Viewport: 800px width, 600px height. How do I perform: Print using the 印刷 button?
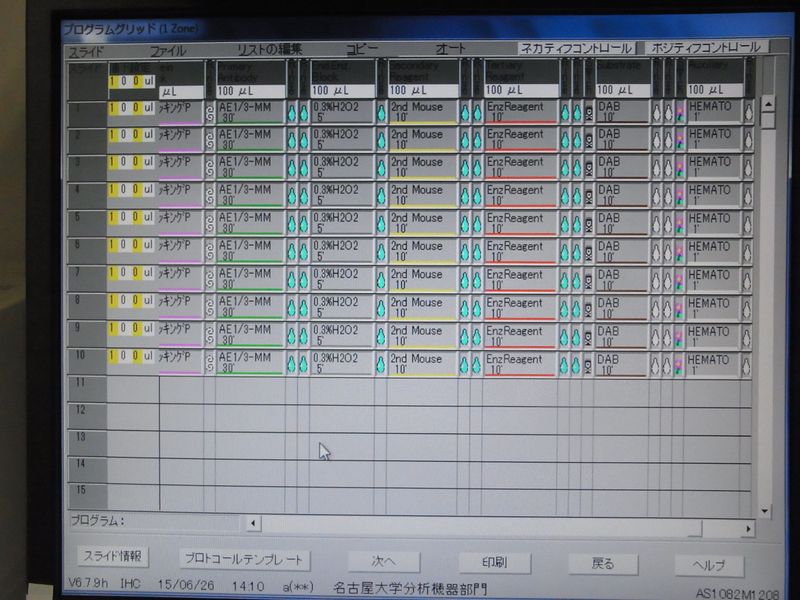tap(494, 563)
